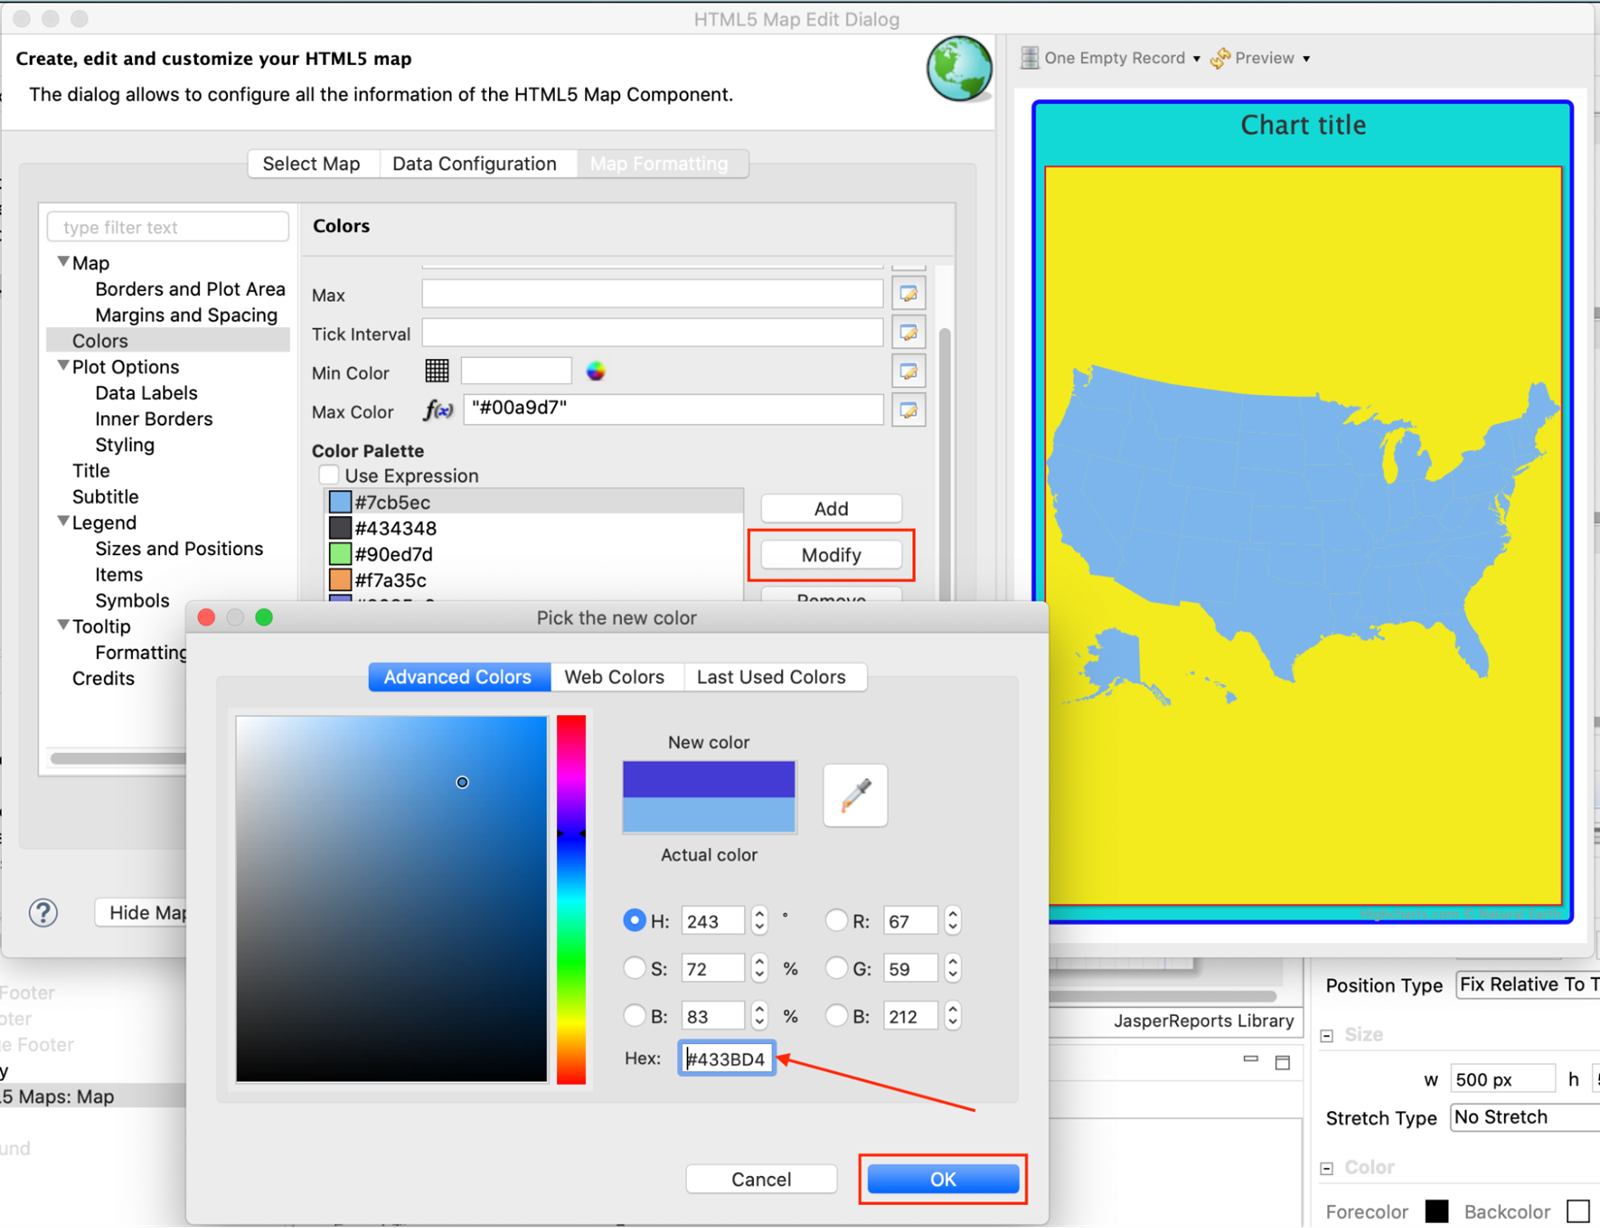
Task: Collapse the Tooltip tree node
Action: click(x=63, y=626)
